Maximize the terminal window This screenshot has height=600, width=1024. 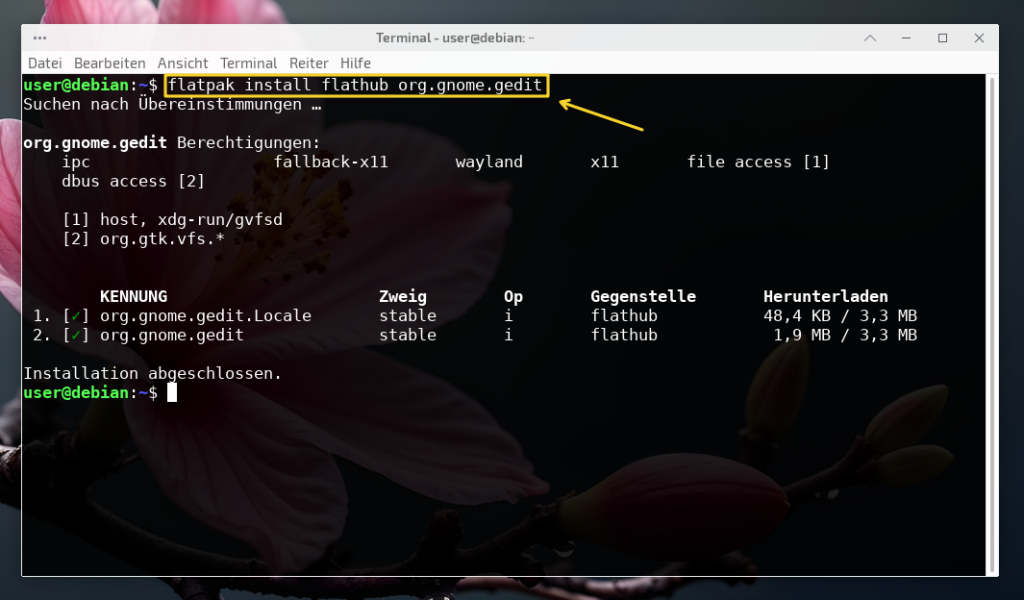point(942,38)
